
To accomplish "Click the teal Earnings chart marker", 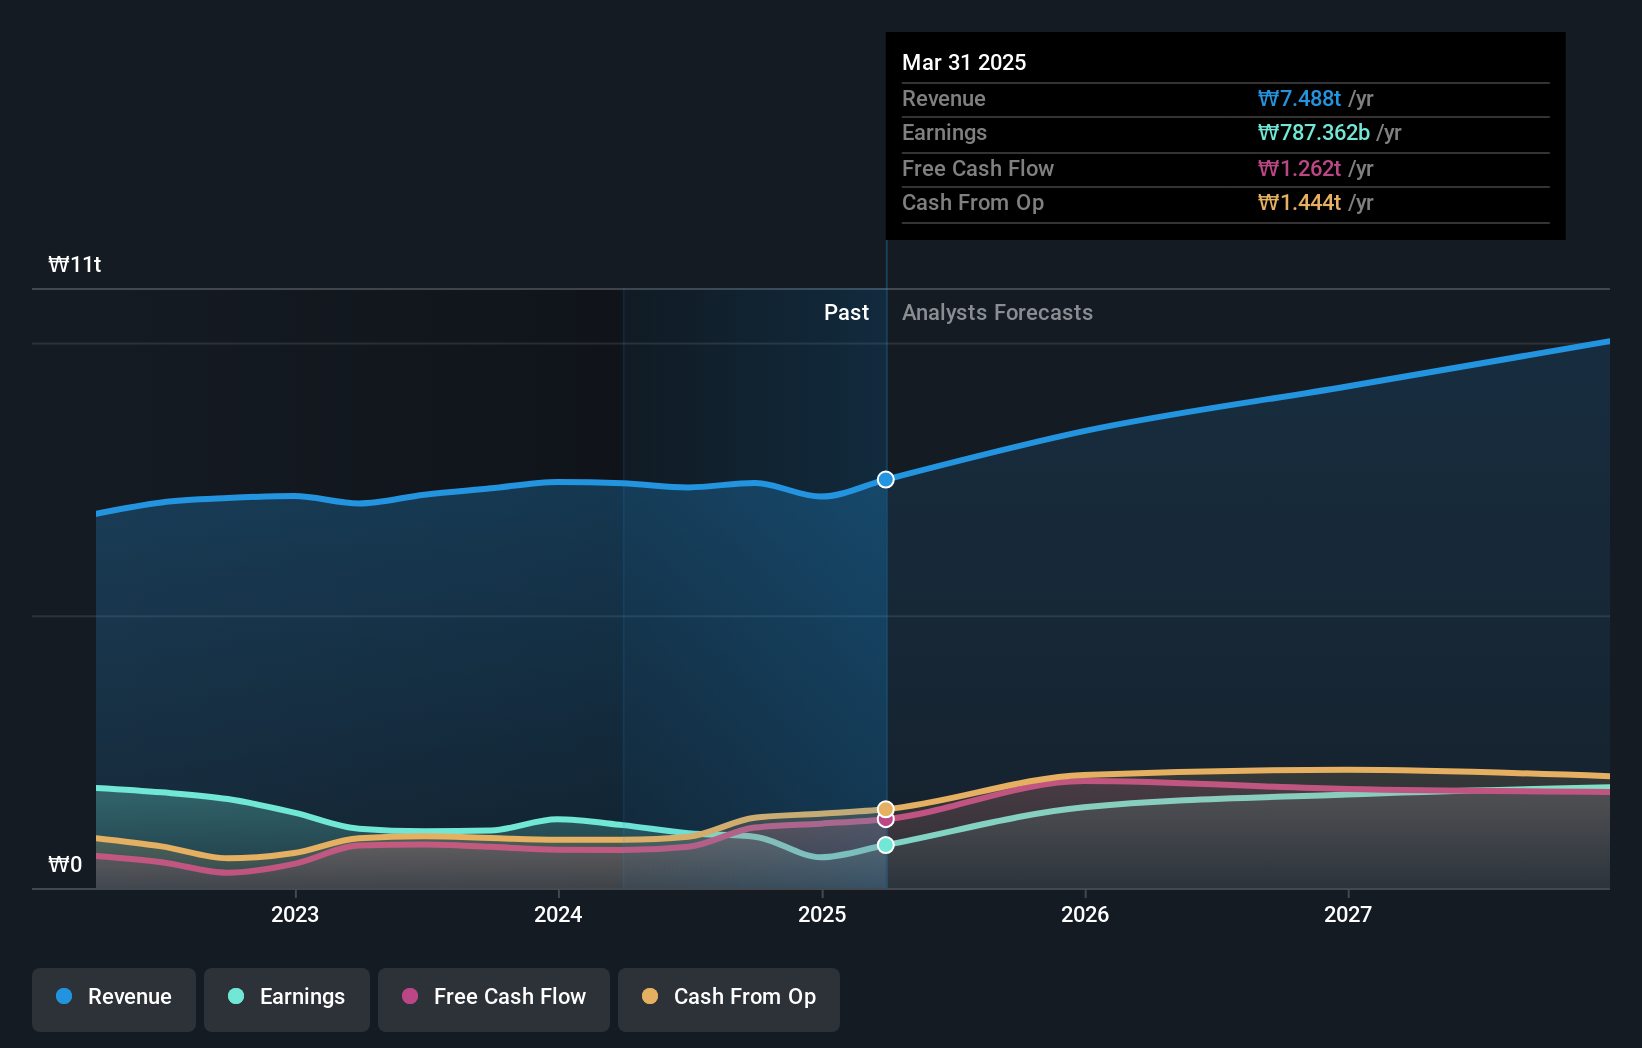I will (884, 845).
